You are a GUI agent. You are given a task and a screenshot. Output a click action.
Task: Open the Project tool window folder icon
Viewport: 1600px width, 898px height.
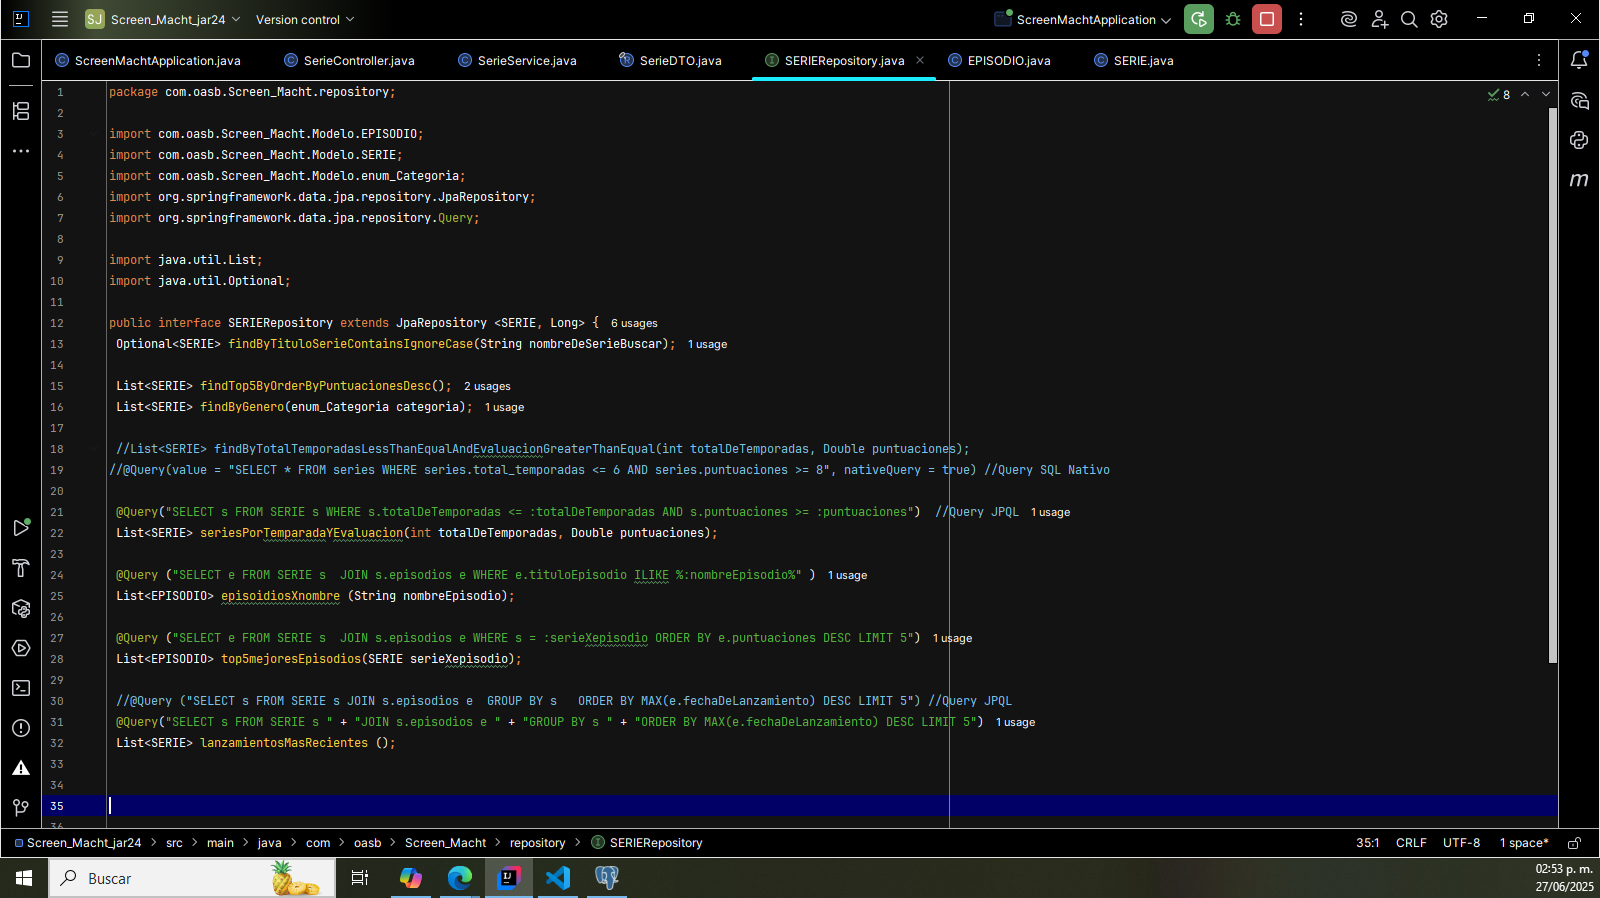click(x=21, y=60)
